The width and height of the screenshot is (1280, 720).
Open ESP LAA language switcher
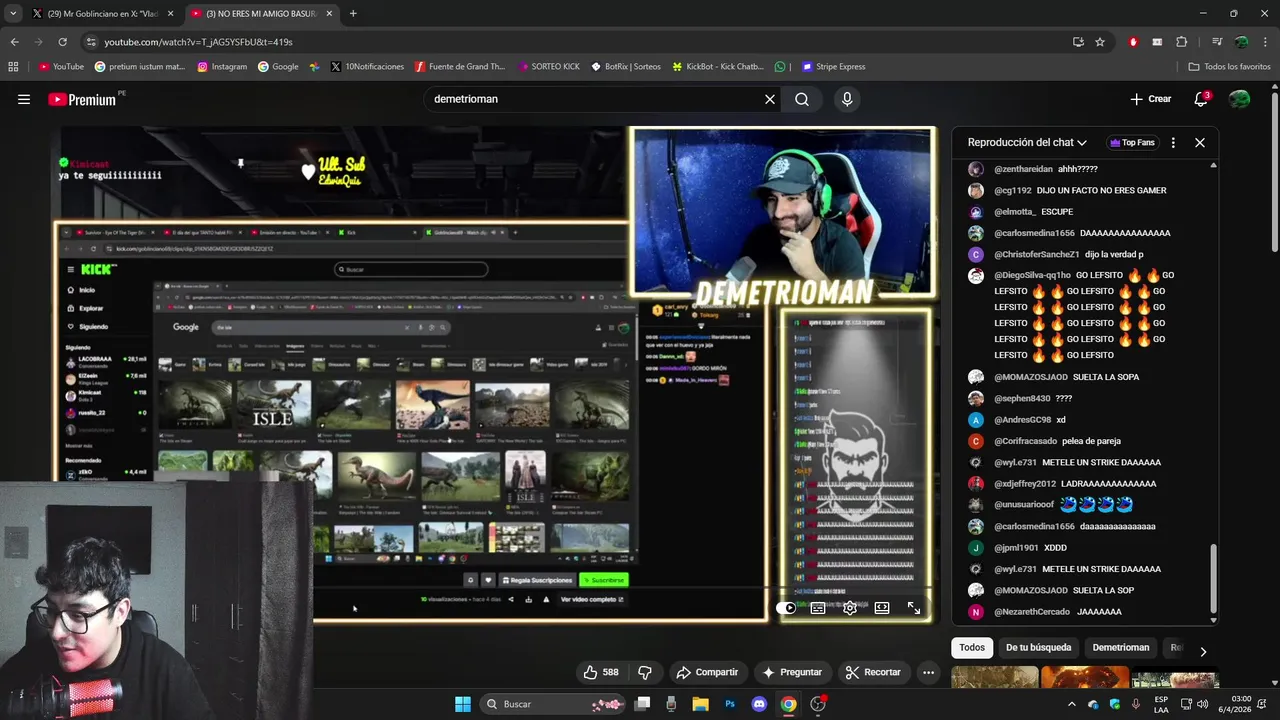1161,704
